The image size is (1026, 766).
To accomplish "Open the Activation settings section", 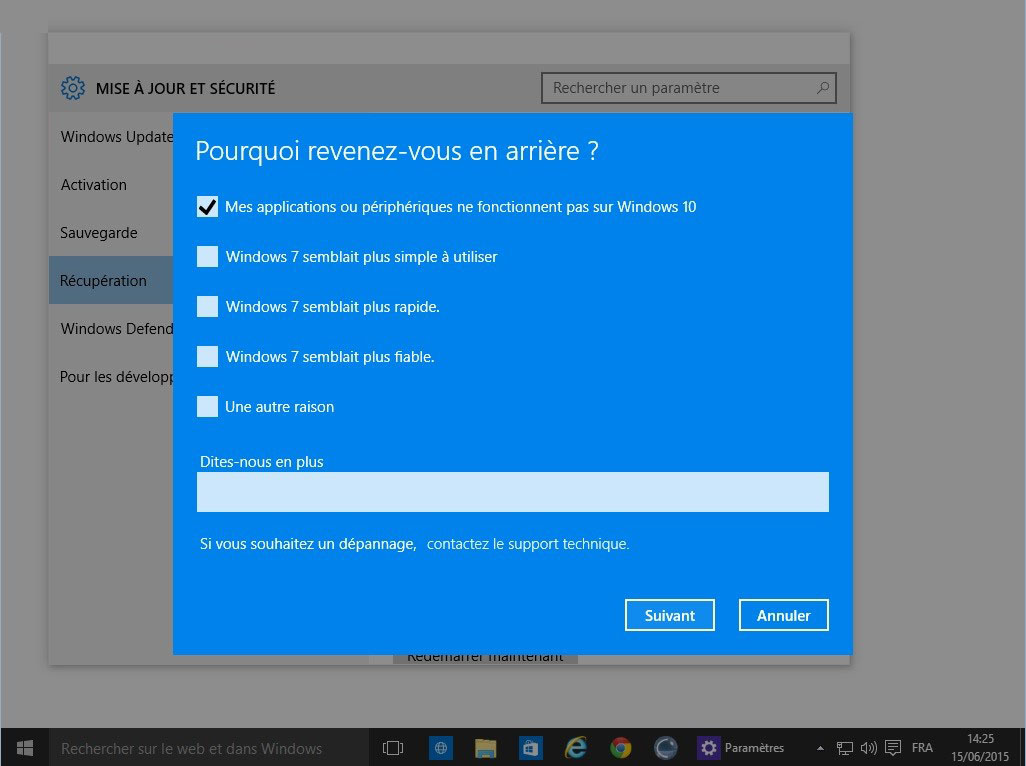I will click(x=94, y=185).
